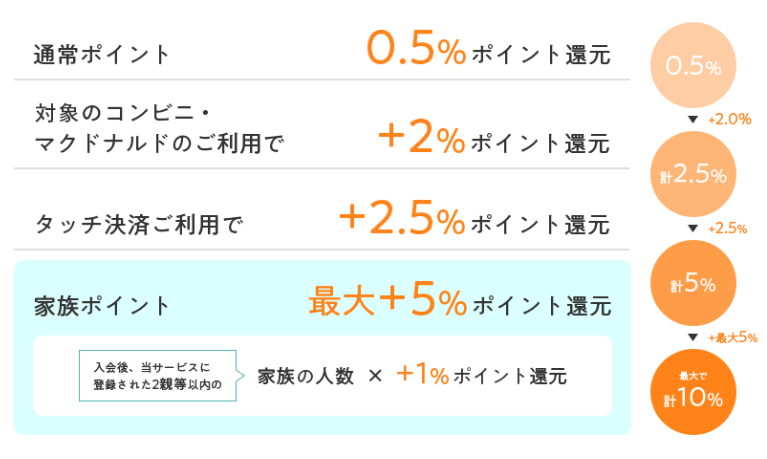Click the +1% ポイント還元 text
Image resolution: width=767 pixels, height=459 pixels.
coord(481,375)
